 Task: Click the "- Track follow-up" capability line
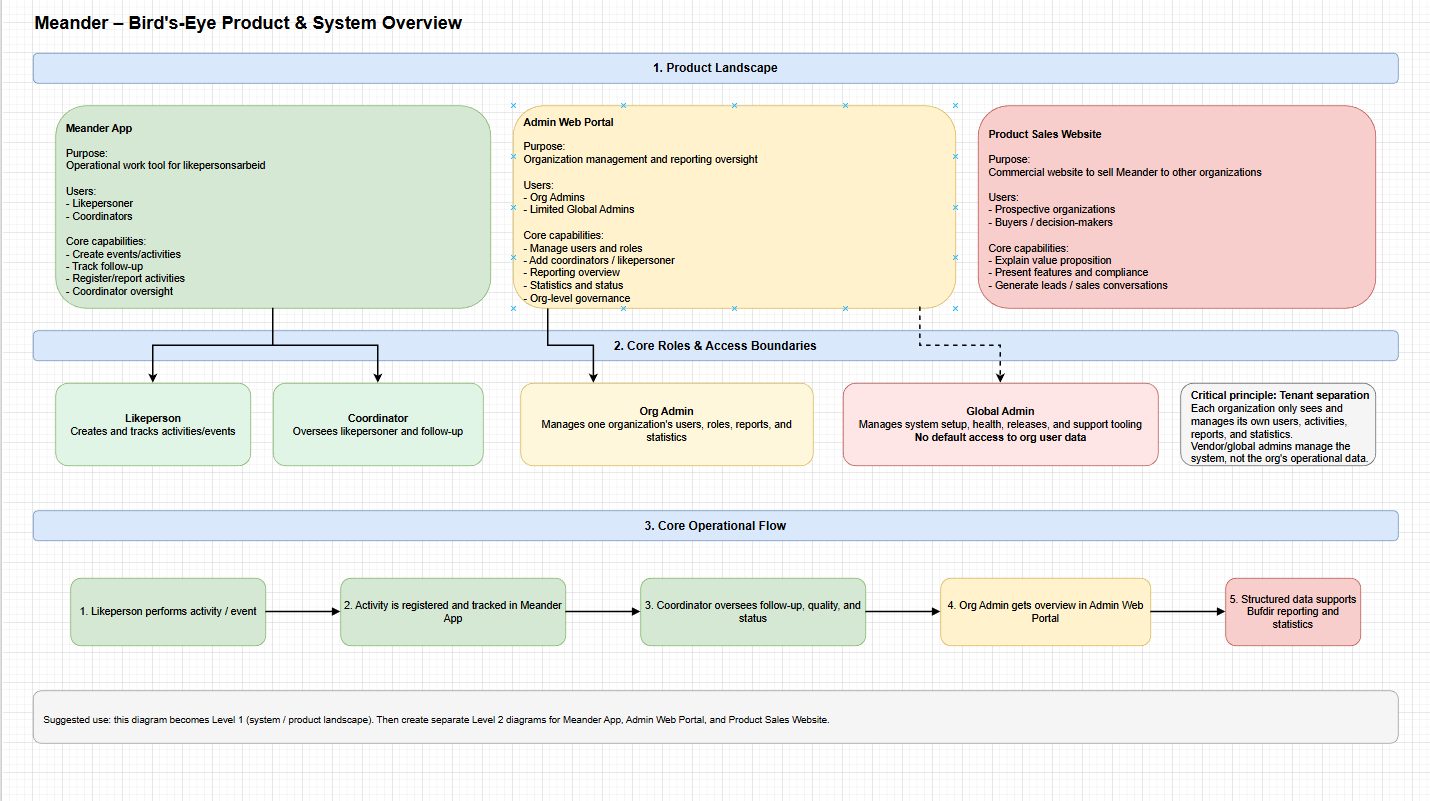[x=105, y=267]
